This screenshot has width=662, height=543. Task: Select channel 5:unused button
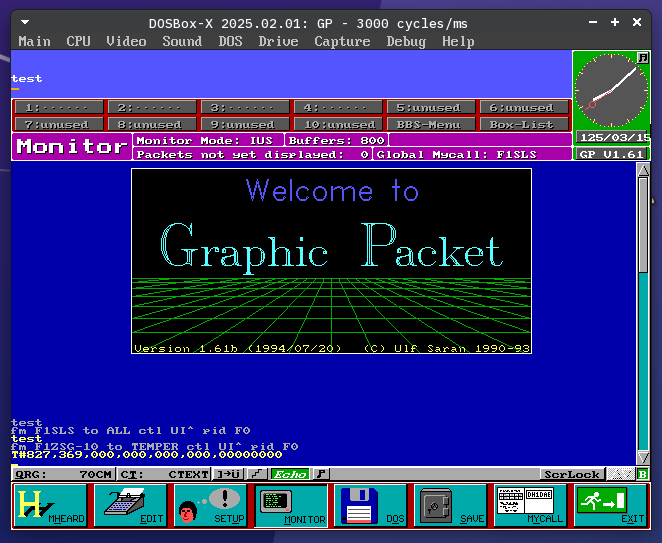pos(431,107)
